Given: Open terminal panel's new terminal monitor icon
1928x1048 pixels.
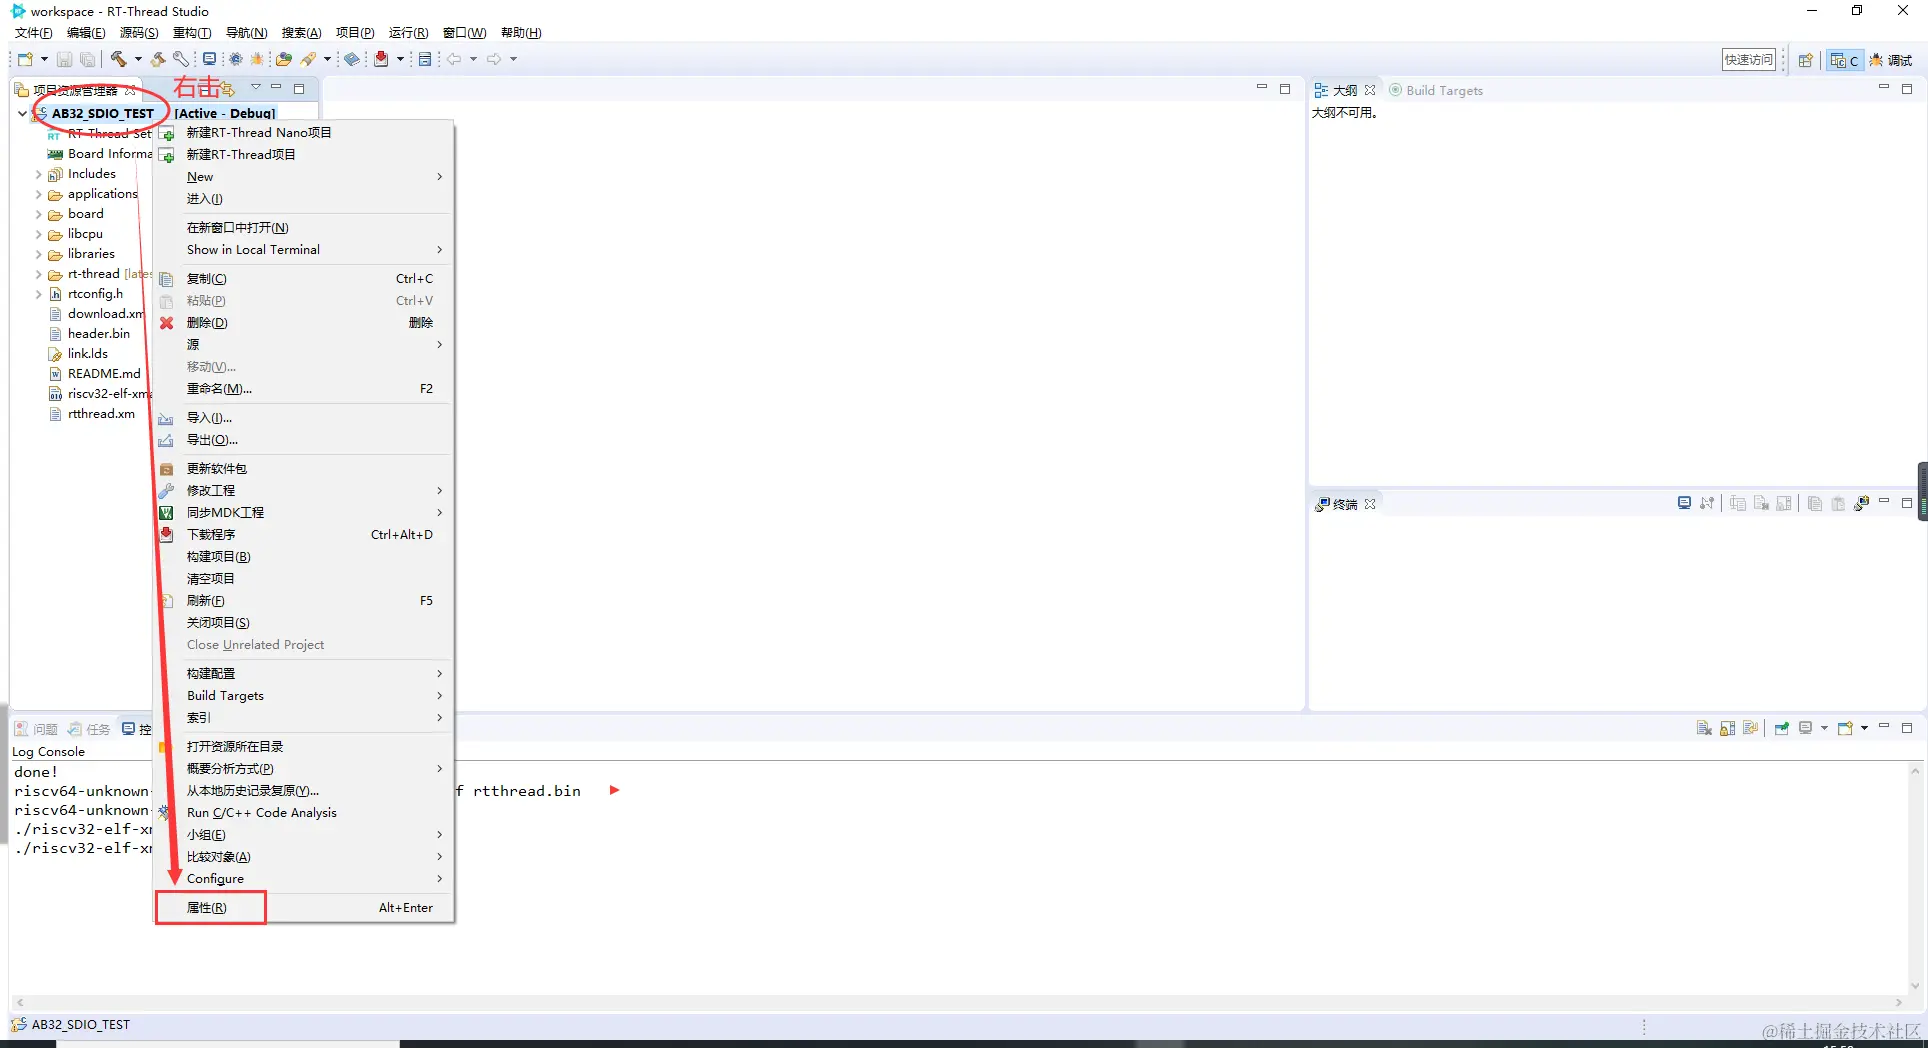Looking at the screenshot, I should click(x=1684, y=503).
